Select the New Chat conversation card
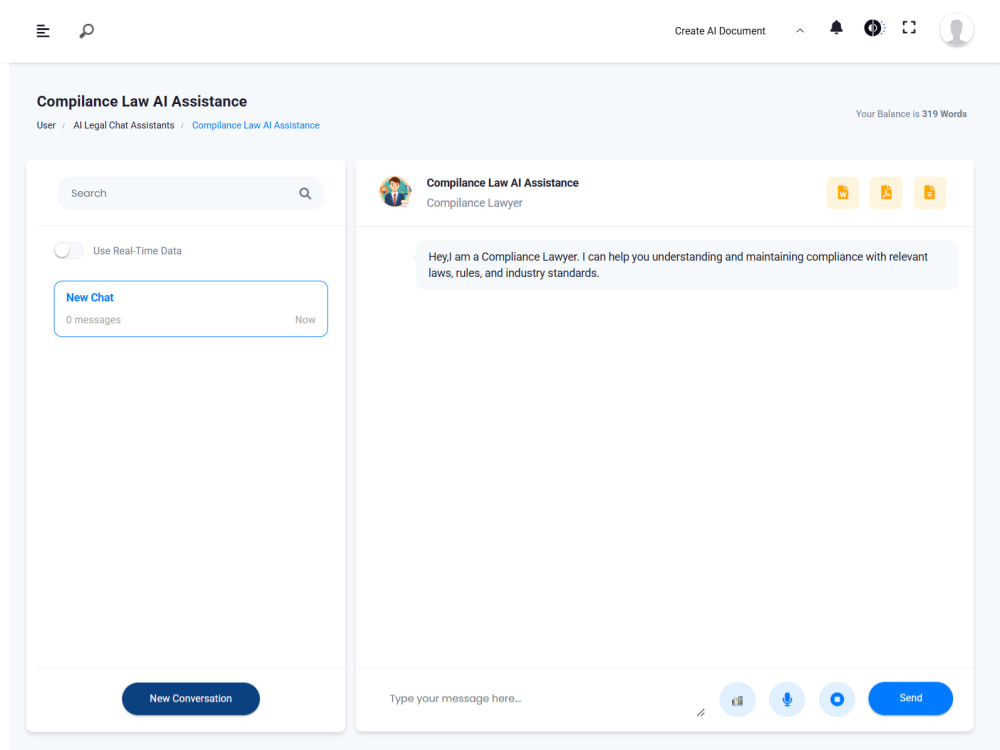Image resolution: width=1000 pixels, height=750 pixels. [x=191, y=309]
